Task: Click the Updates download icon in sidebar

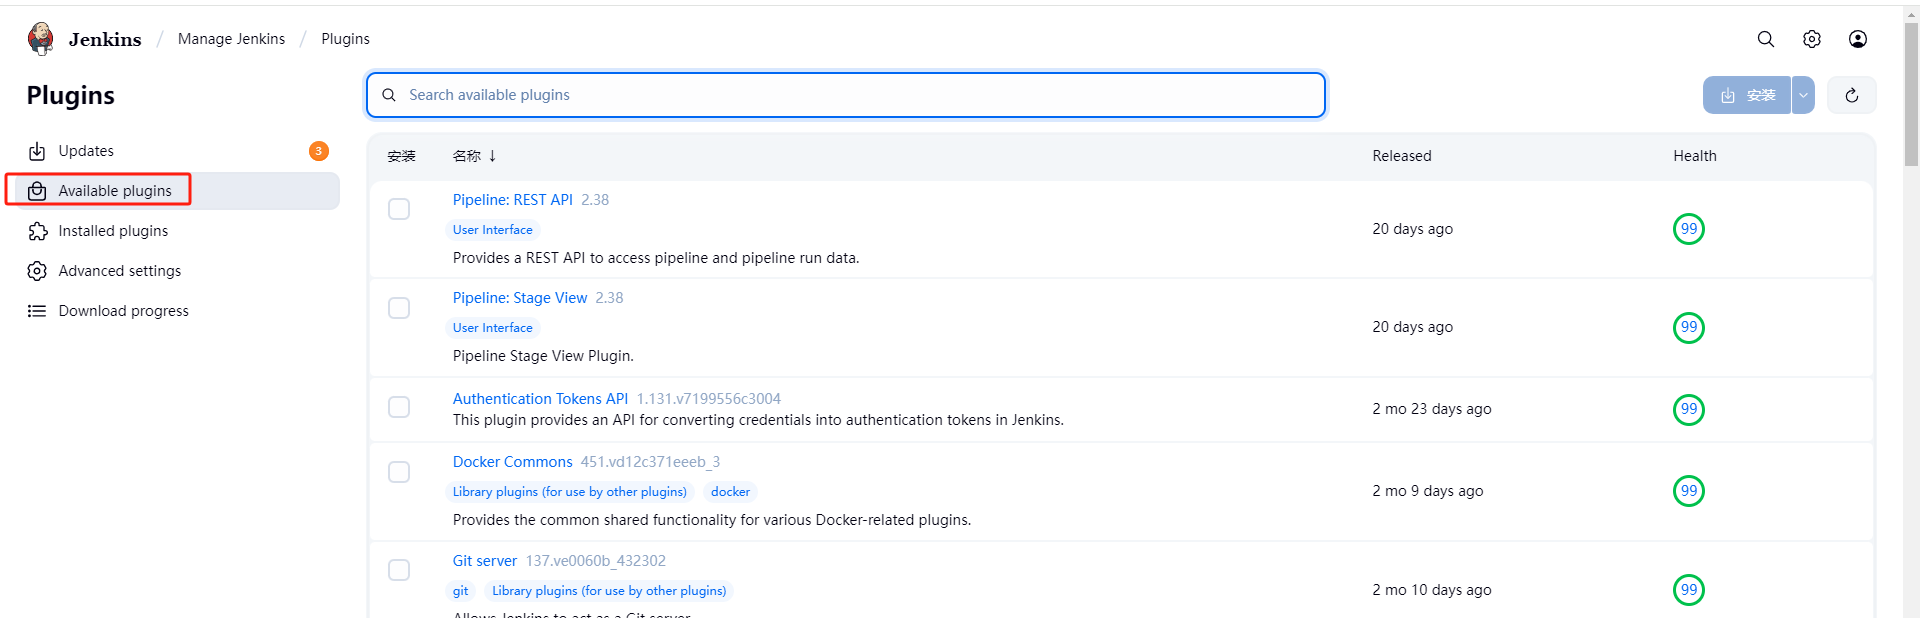Action: point(37,151)
